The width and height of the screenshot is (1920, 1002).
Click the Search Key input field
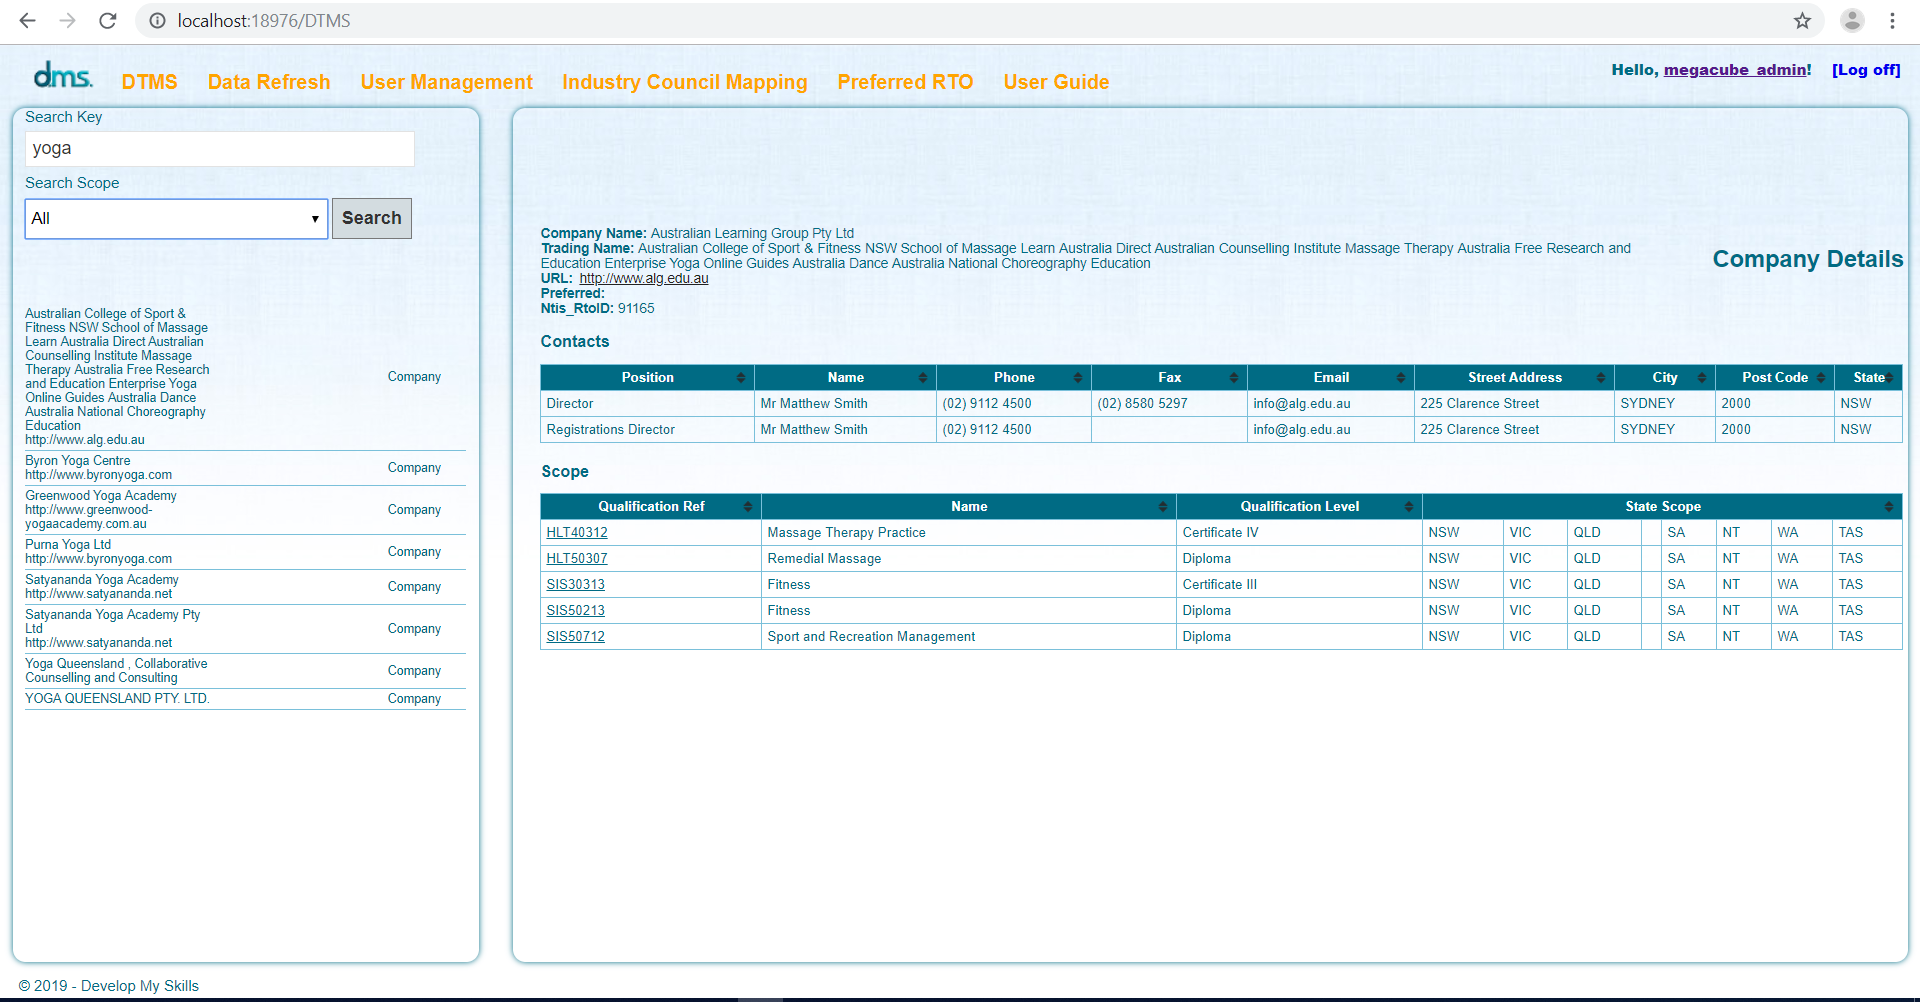click(x=219, y=149)
